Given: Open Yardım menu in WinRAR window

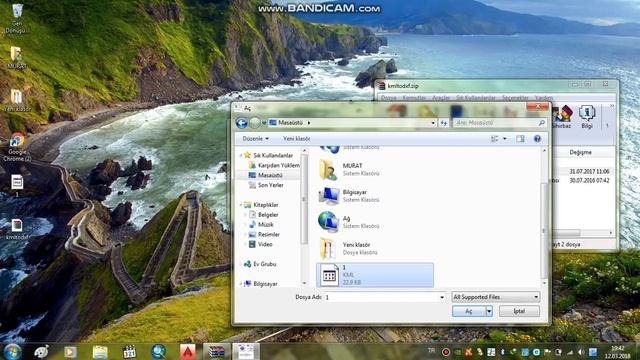Looking at the screenshot, I should 544,98.
